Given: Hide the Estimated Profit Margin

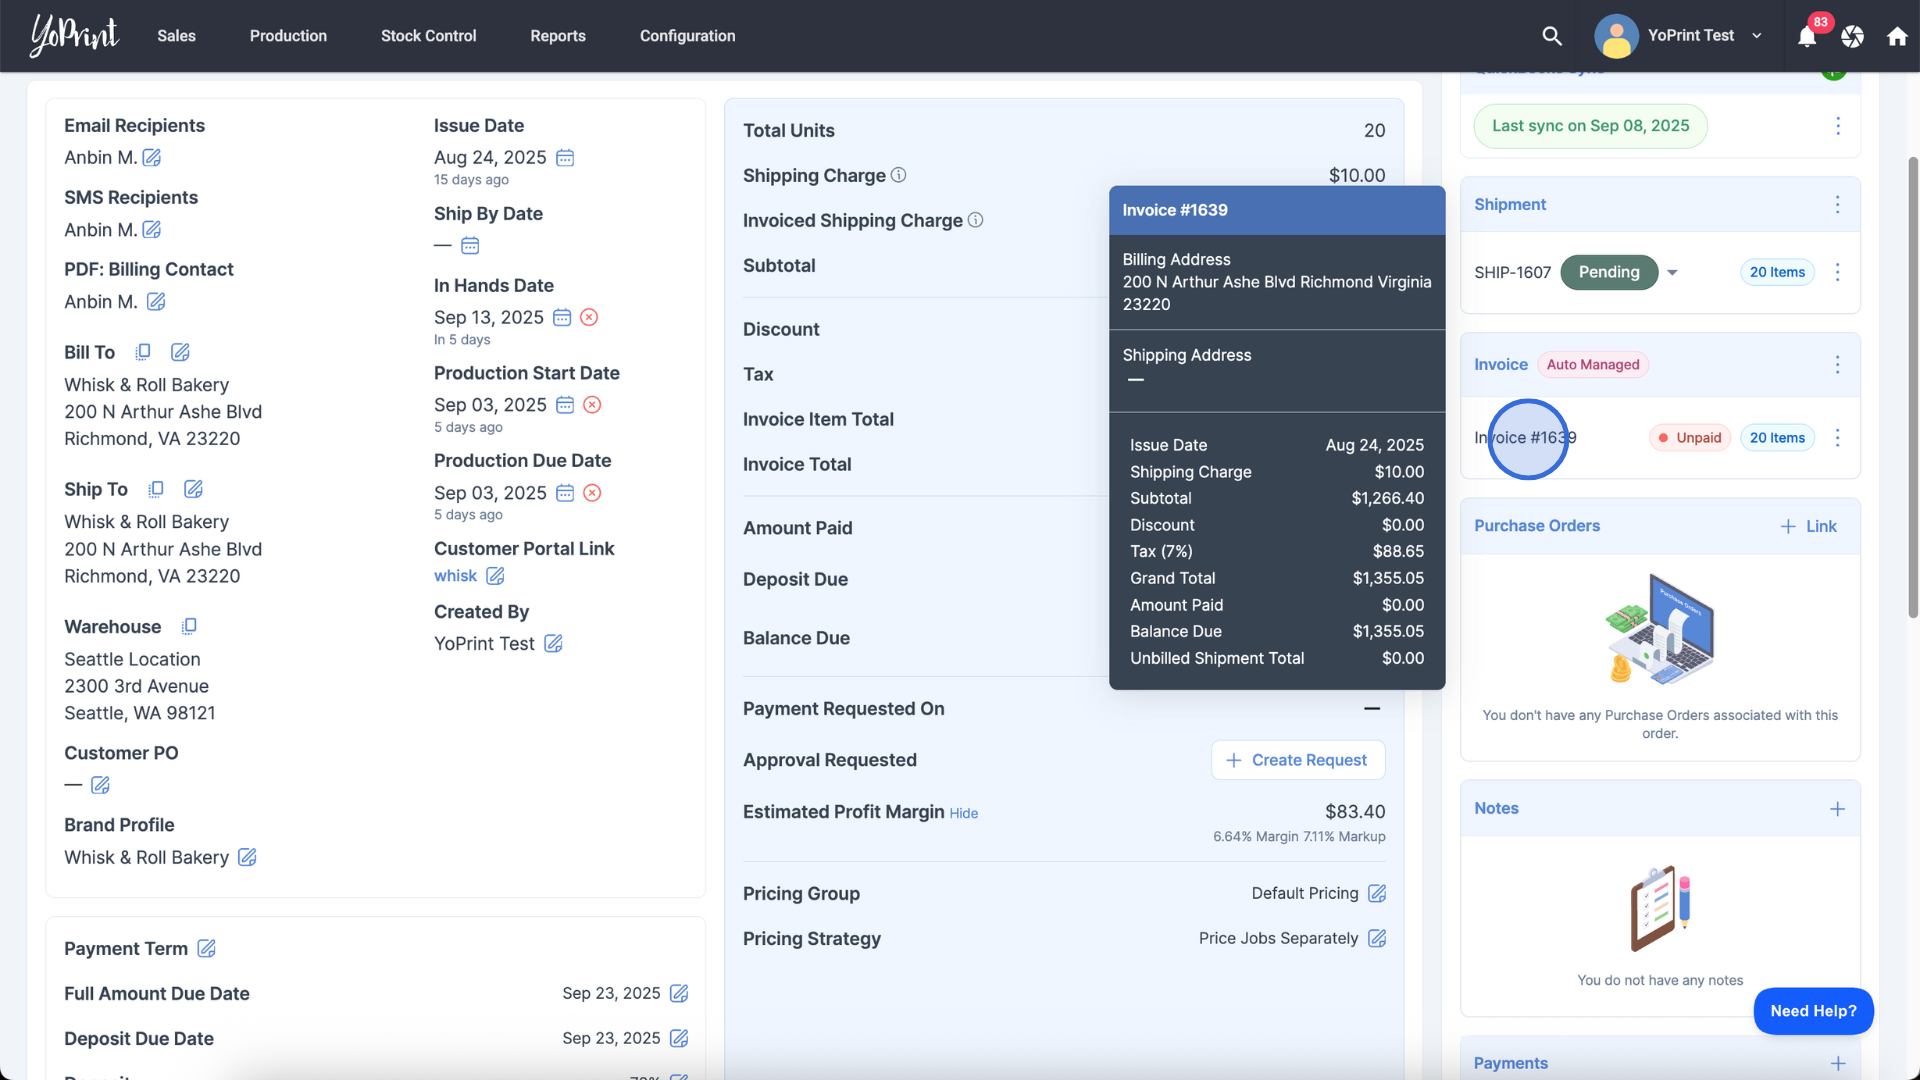Looking at the screenshot, I should (963, 813).
